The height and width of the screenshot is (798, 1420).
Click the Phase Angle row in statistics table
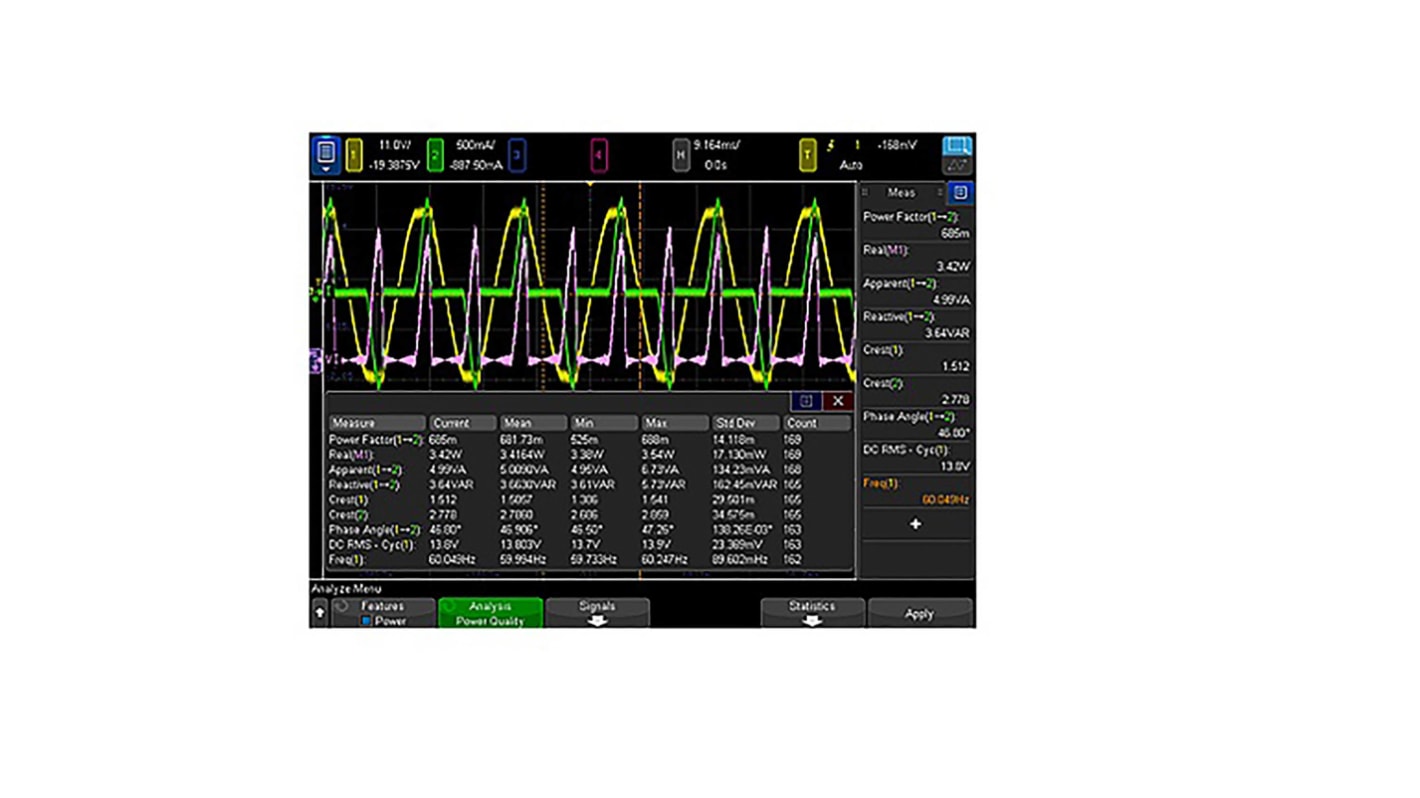pyautogui.click(x=590, y=530)
